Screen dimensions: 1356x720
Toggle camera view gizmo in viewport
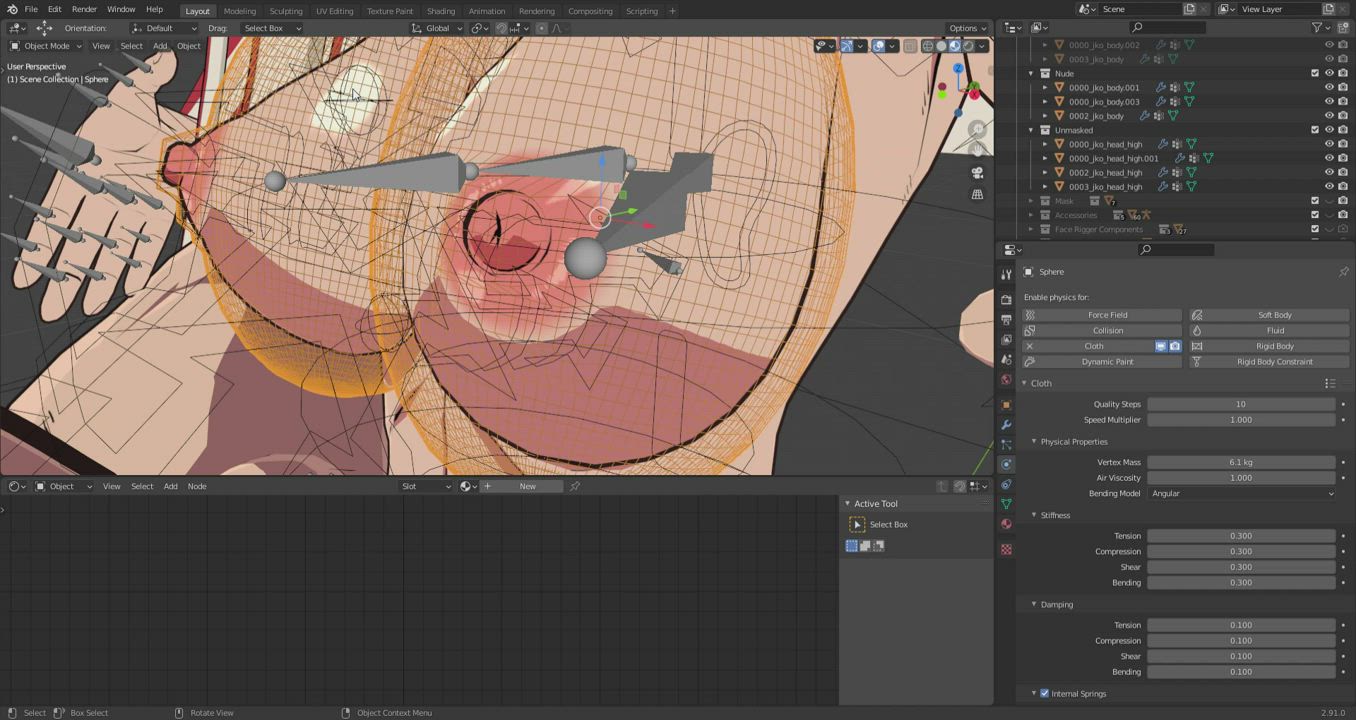coord(978,172)
